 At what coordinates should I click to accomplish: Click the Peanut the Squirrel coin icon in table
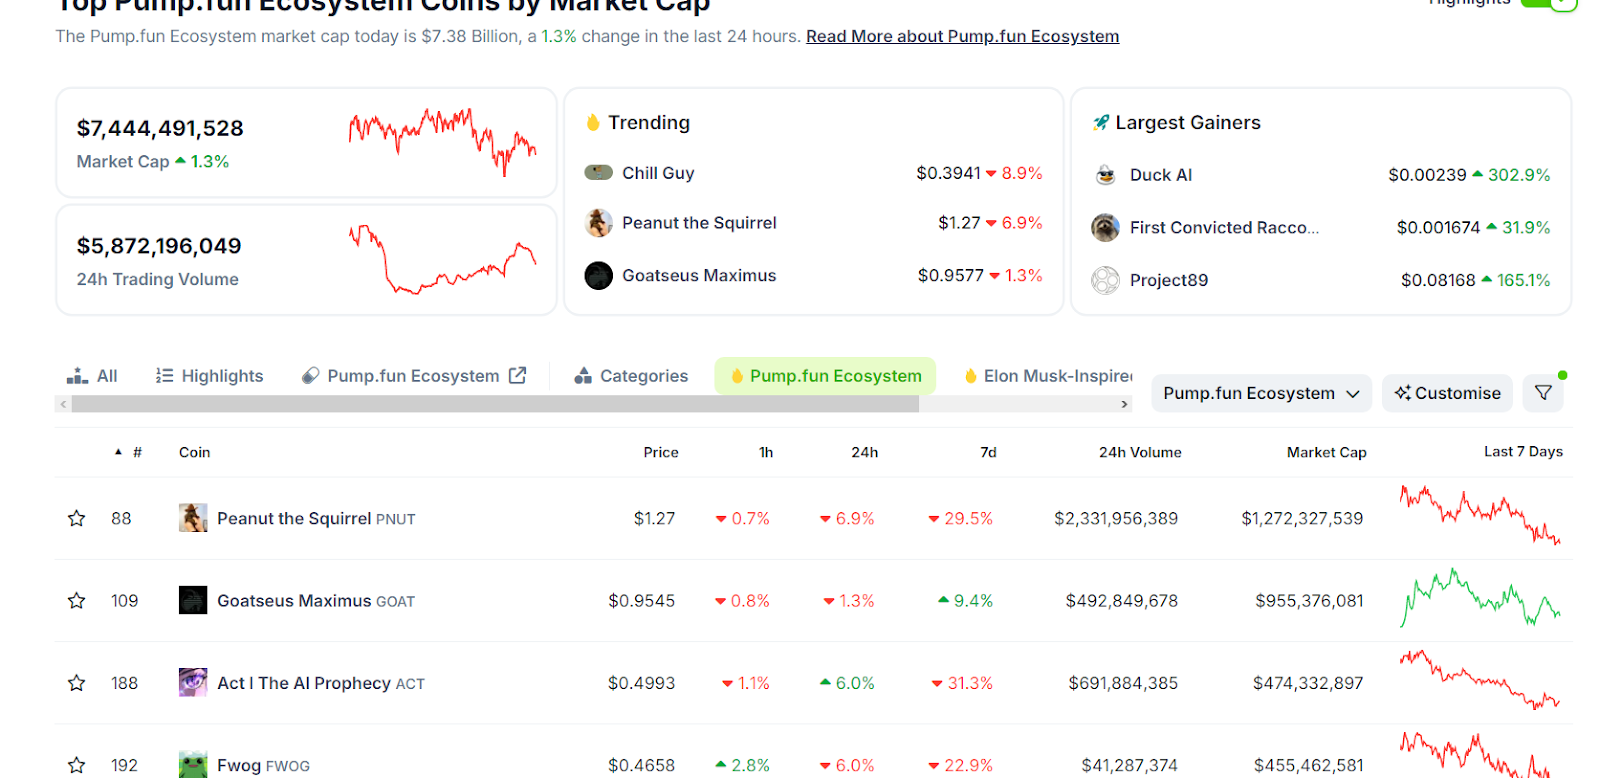pos(193,518)
